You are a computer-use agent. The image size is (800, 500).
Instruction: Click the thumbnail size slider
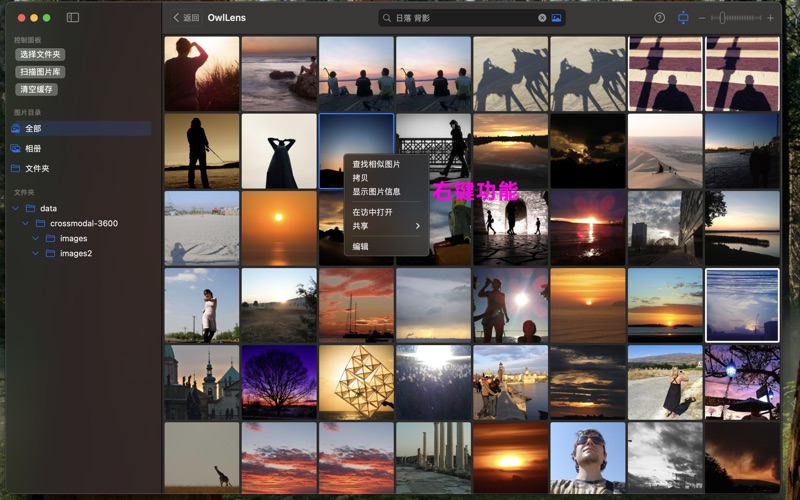[736, 18]
